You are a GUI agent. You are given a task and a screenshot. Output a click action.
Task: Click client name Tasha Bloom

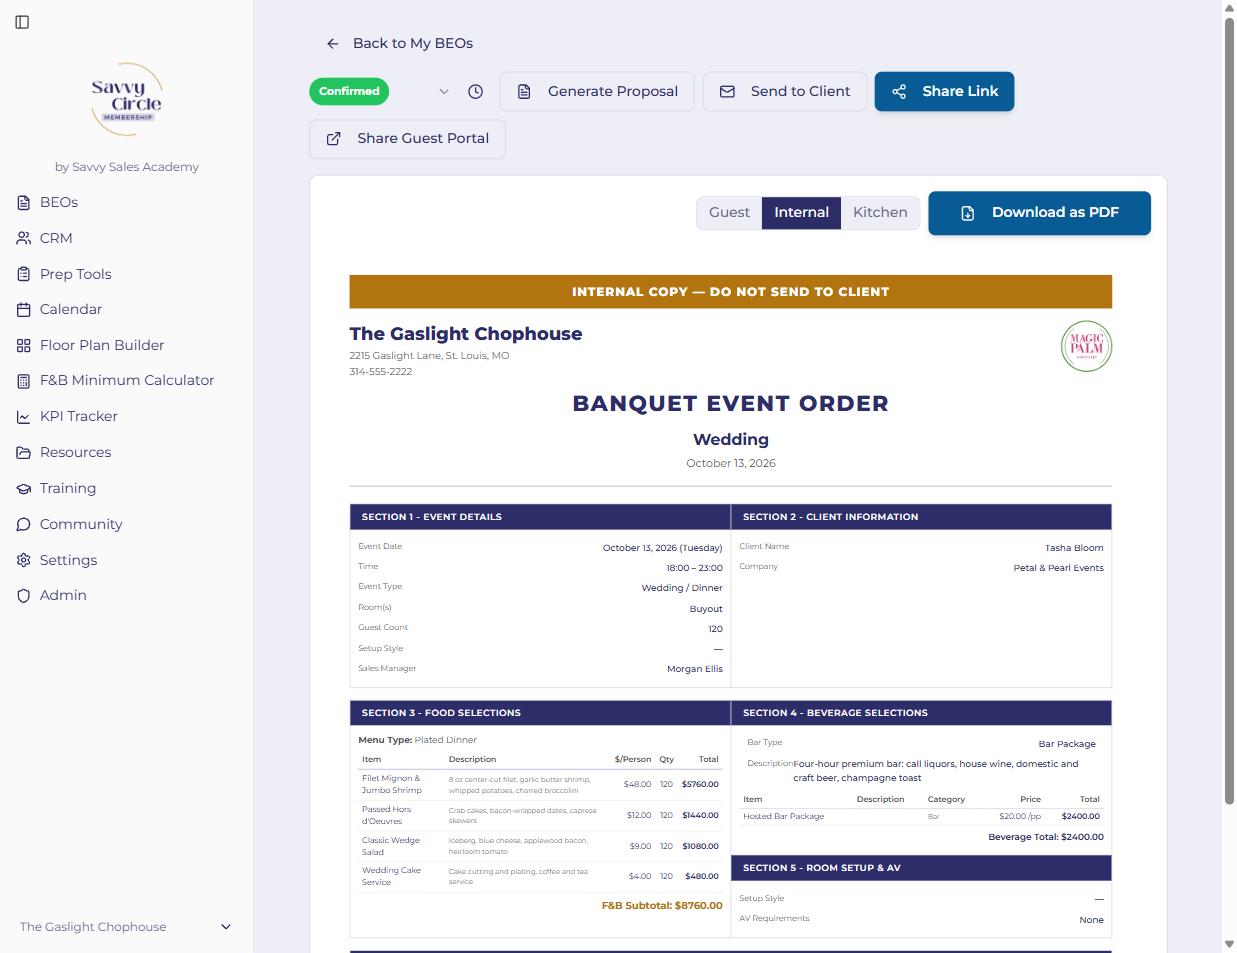tap(1074, 548)
